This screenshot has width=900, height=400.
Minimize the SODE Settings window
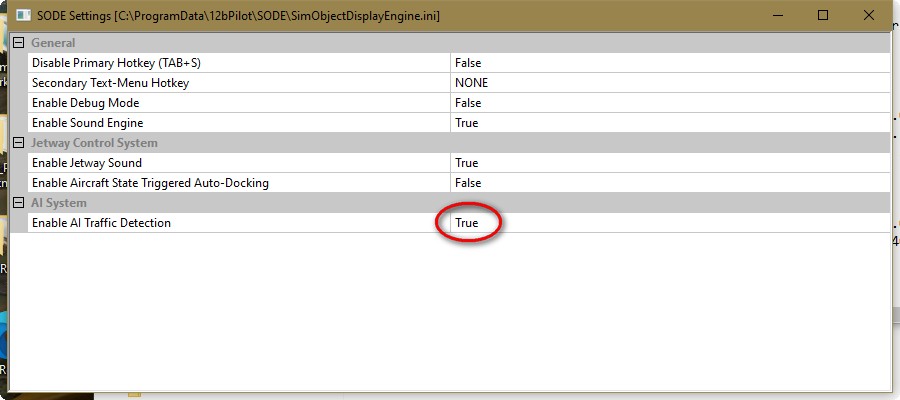pyautogui.click(x=777, y=15)
